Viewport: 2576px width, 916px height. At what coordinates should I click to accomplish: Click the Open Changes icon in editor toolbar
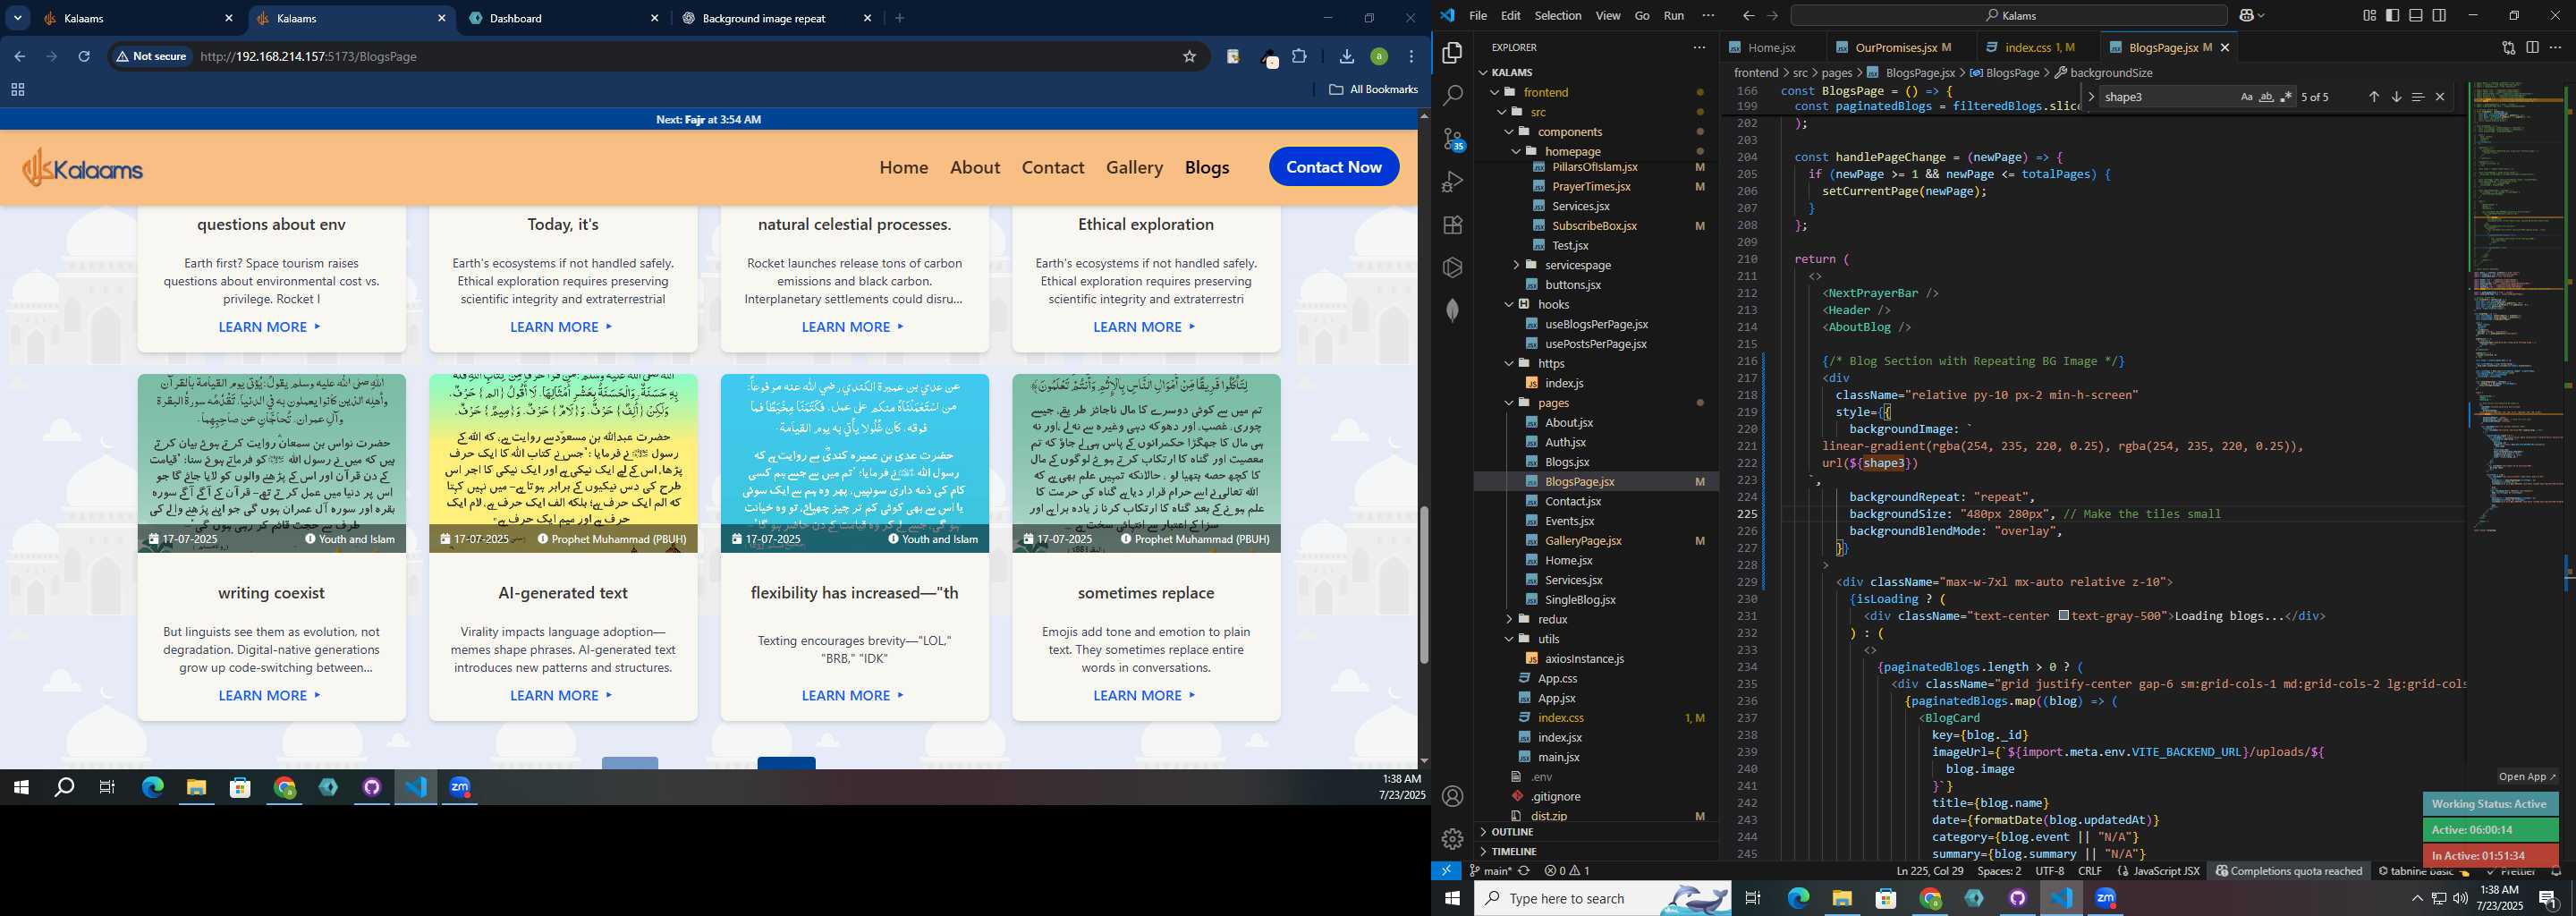pos(2509,47)
